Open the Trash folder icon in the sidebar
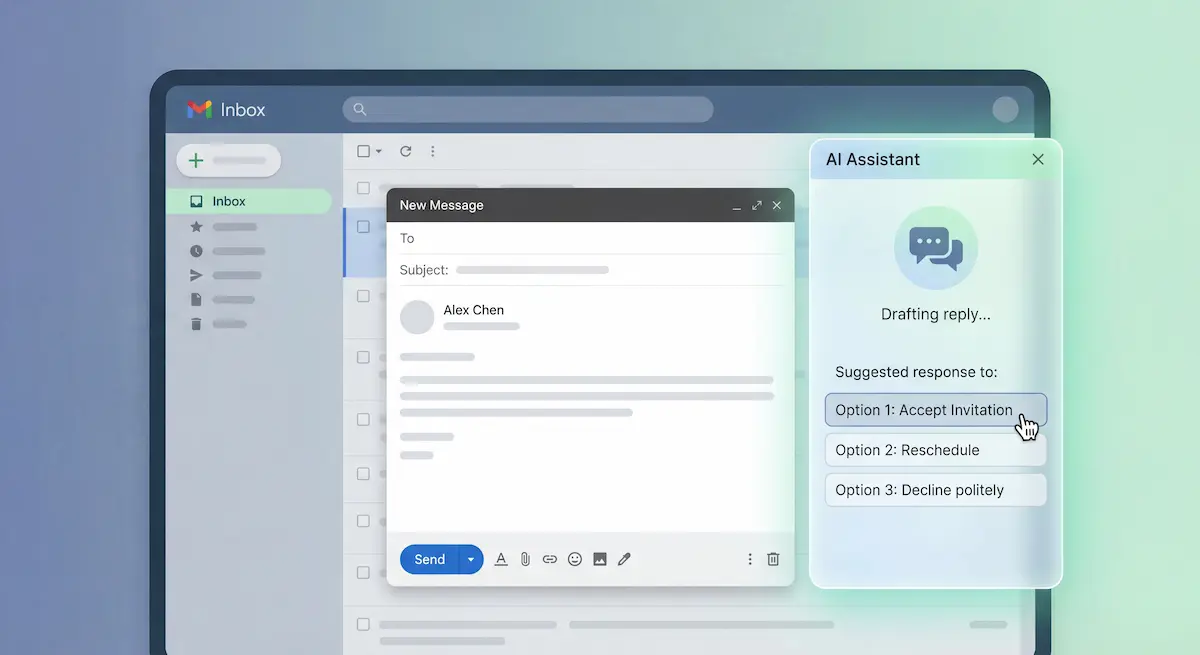 [196, 323]
